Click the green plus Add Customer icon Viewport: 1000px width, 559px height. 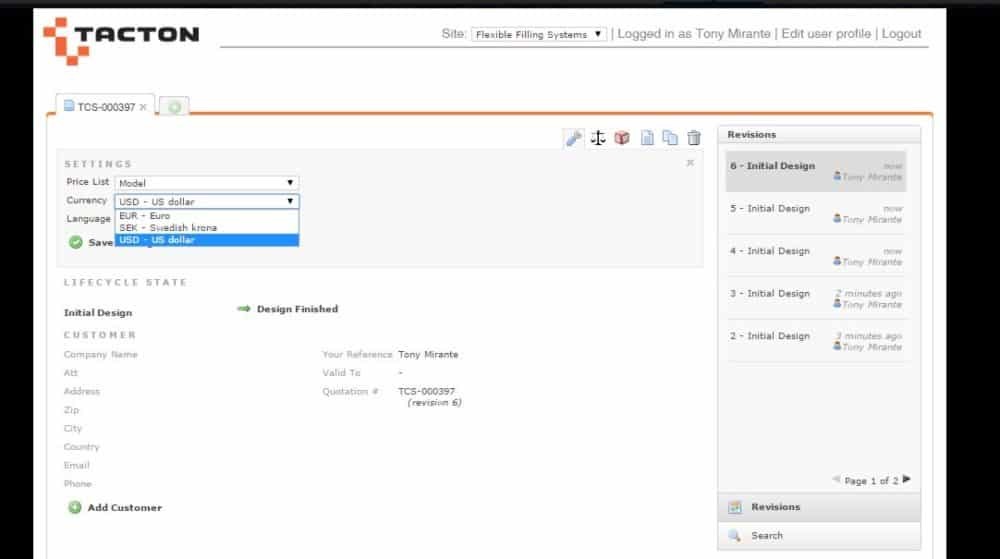75,508
